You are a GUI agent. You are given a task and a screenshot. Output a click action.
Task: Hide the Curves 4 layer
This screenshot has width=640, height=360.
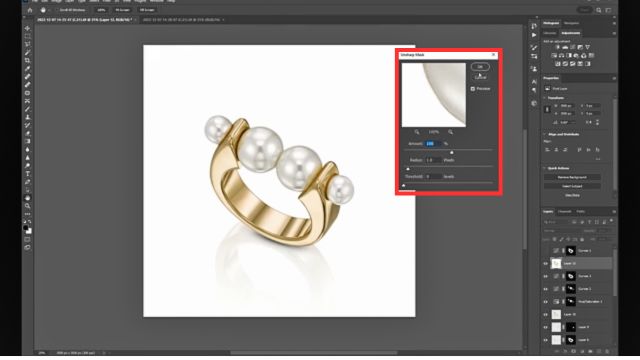click(546, 276)
